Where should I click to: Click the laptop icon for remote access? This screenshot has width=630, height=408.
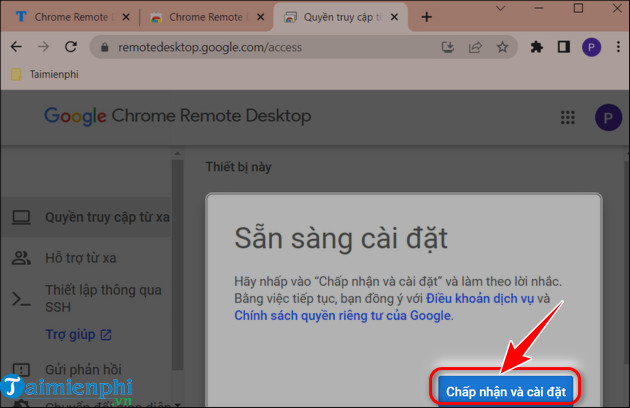click(21, 217)
